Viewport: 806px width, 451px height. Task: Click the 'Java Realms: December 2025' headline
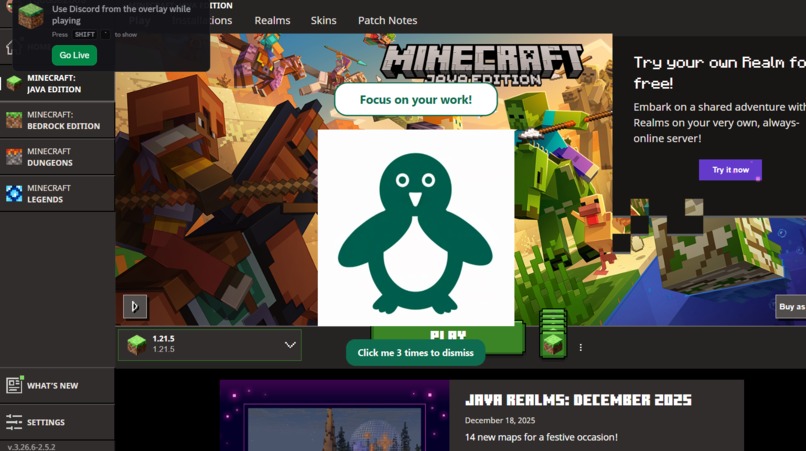[x=578, y=400]
